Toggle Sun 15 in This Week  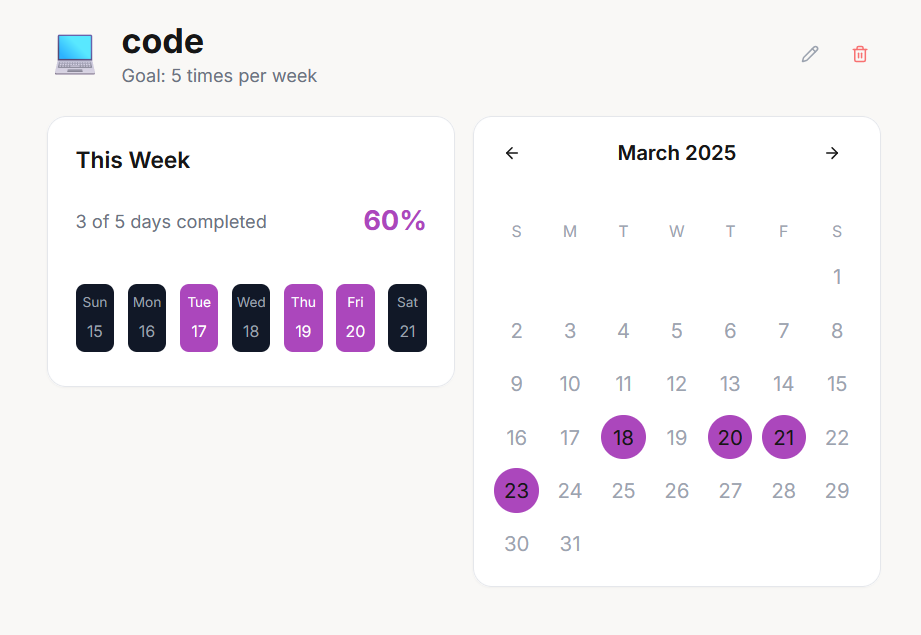point(95,318)
